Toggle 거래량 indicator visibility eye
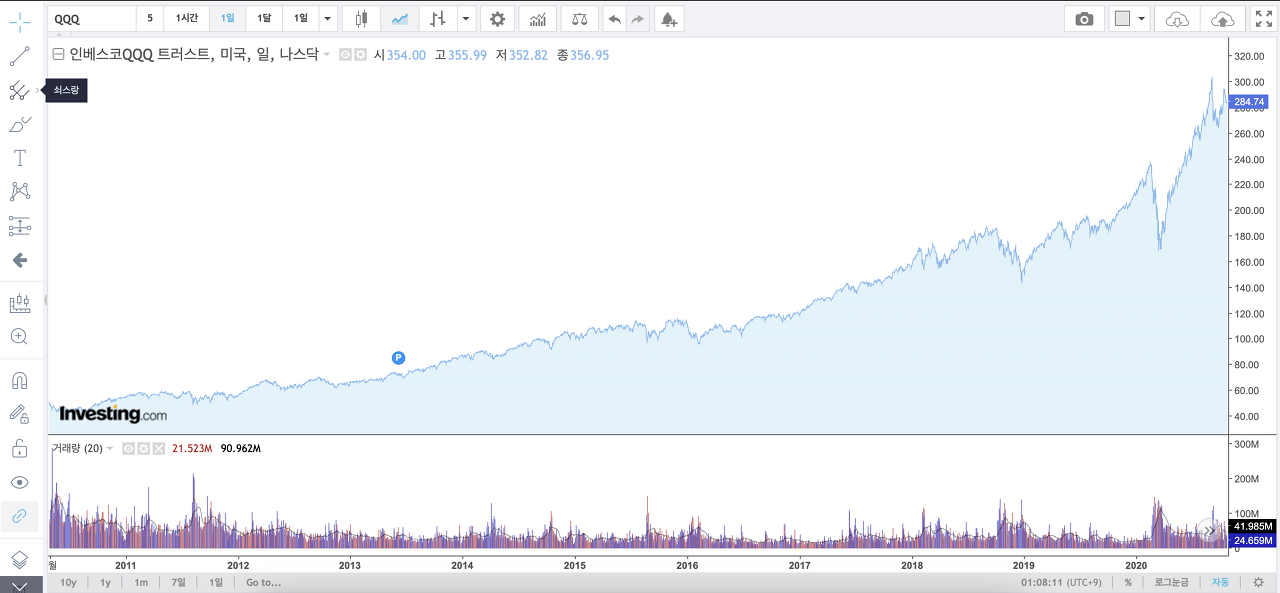 tap(128, 449)
